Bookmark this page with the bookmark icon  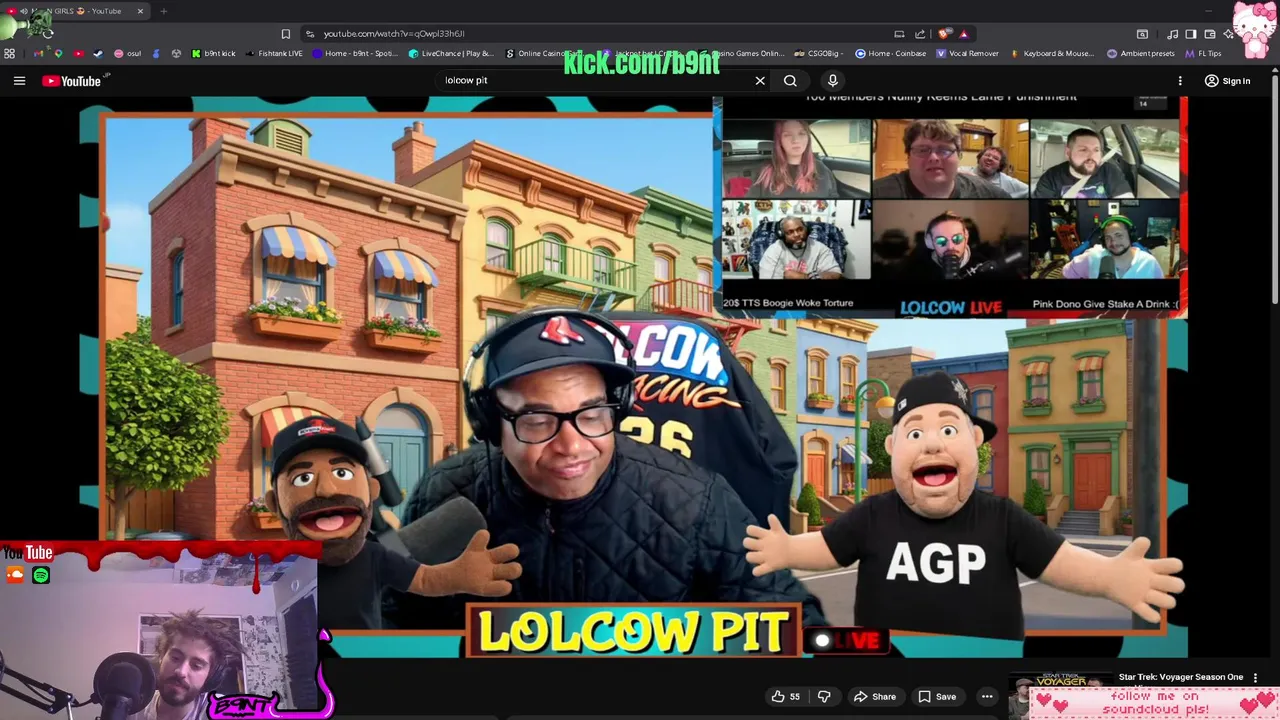pyautogui.click(x=286, y=33)
